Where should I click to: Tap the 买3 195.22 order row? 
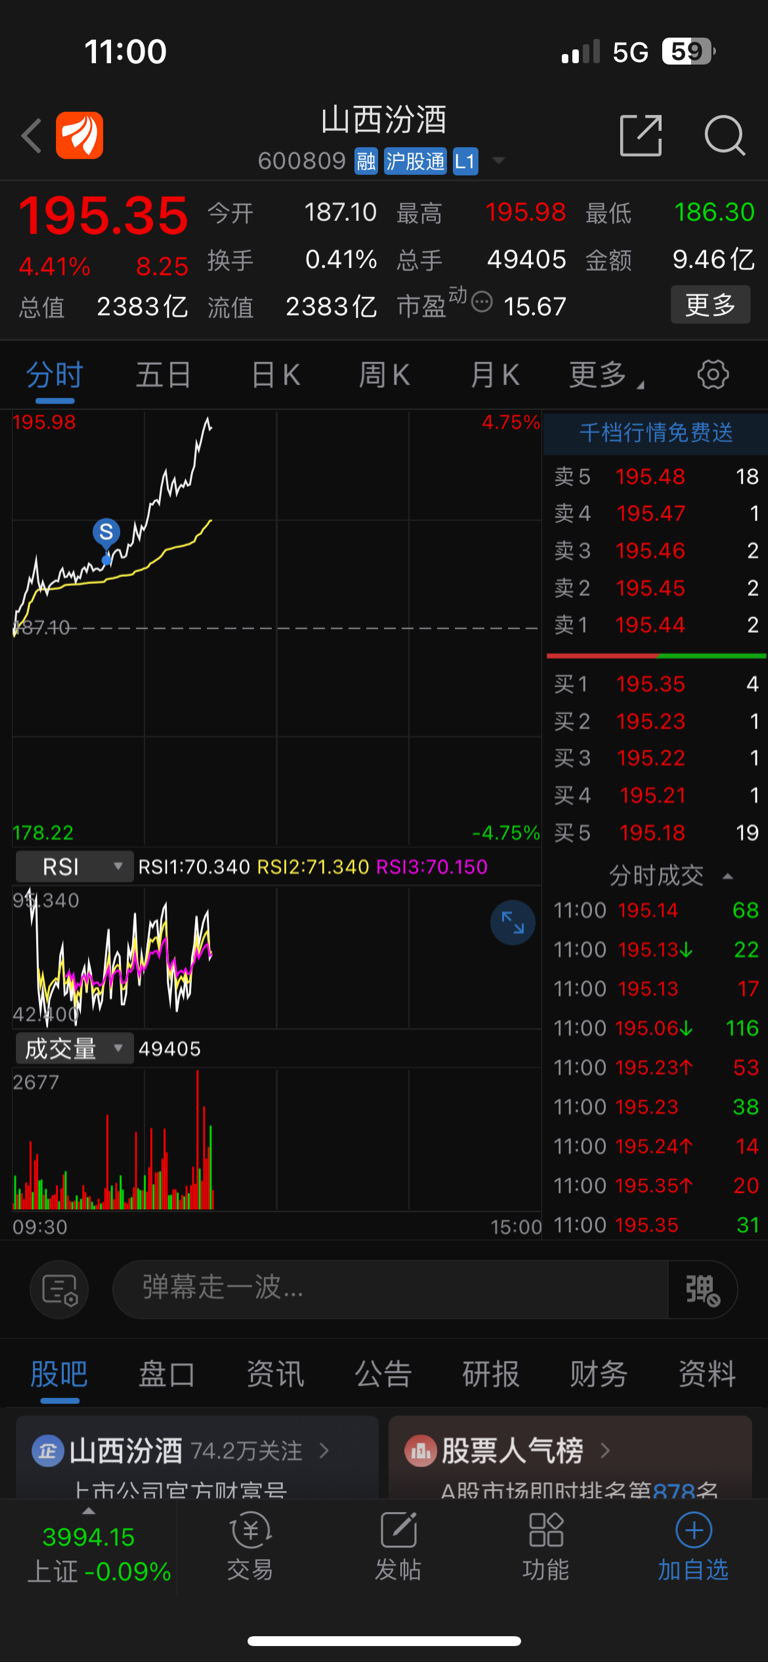pyautogui.click(x=656, y=758)
